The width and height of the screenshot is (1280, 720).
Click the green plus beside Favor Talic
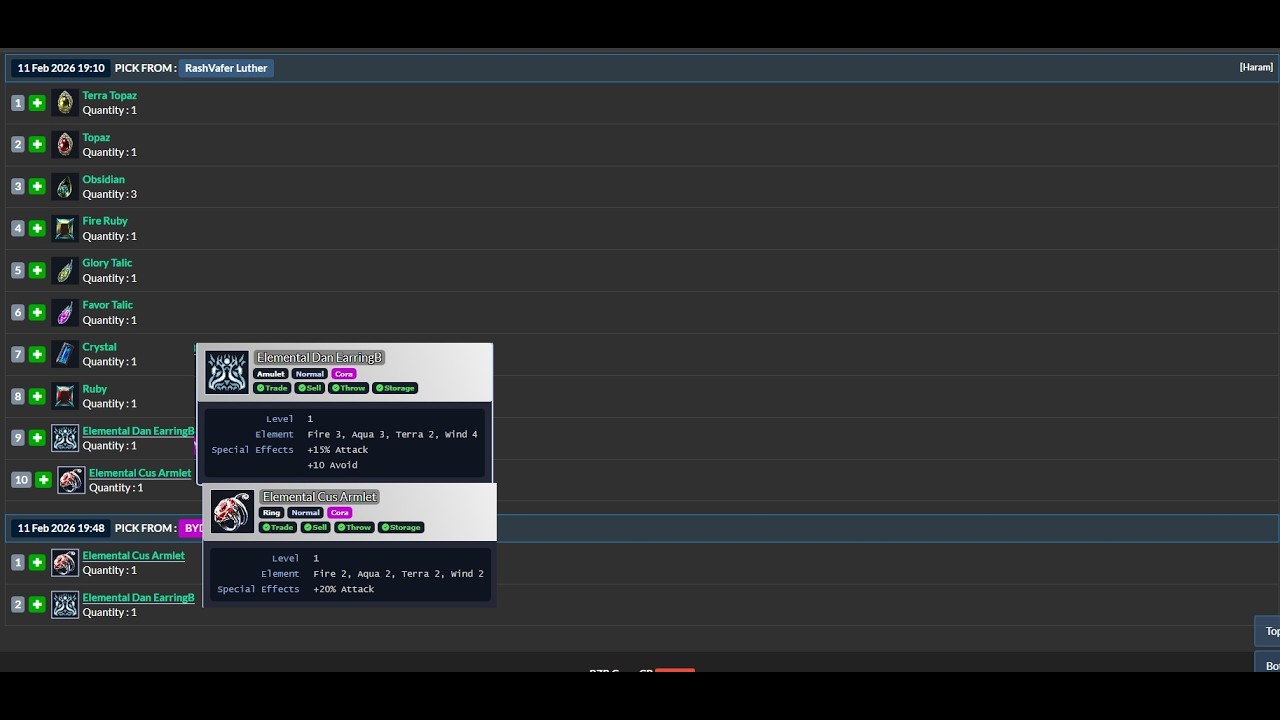coord(37,313)
